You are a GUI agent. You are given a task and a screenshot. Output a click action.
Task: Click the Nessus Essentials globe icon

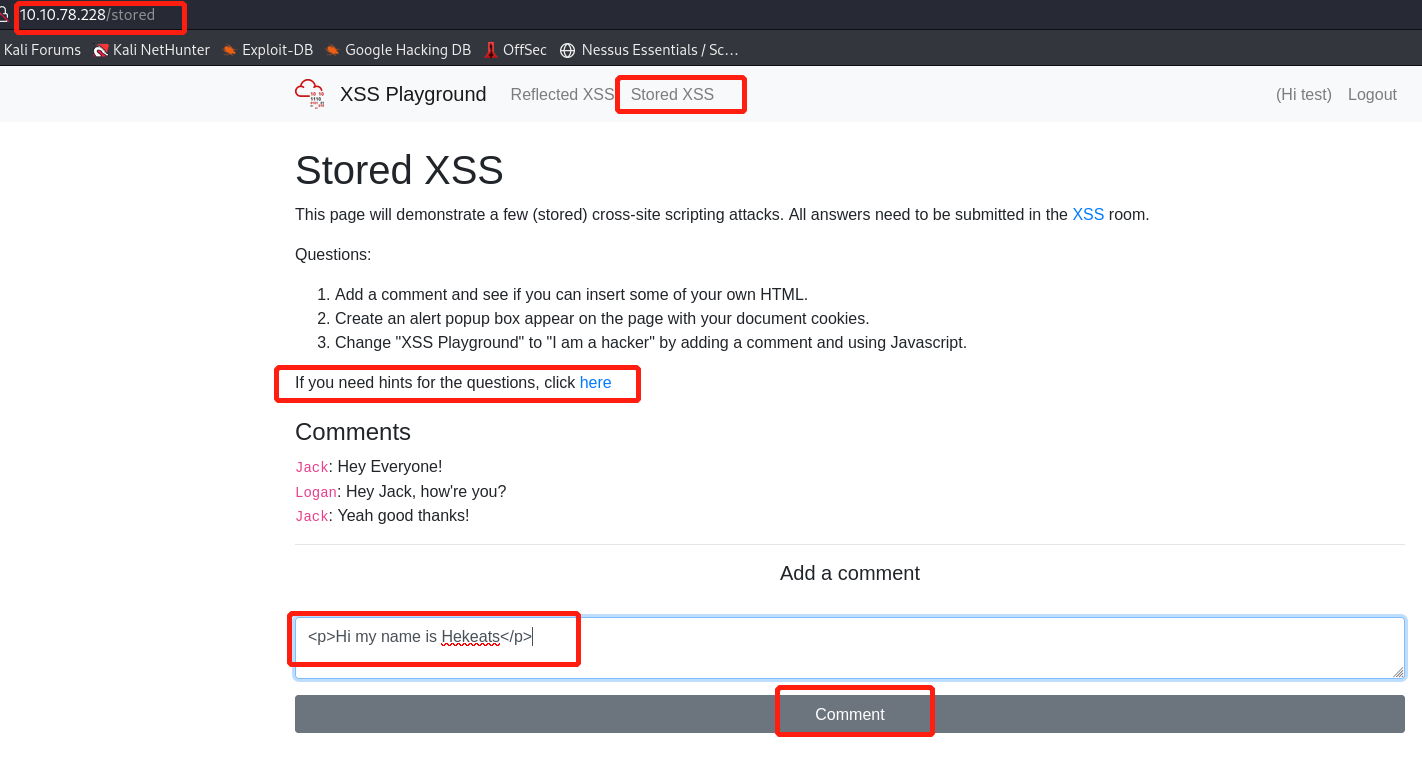click(x=568, y=50)
